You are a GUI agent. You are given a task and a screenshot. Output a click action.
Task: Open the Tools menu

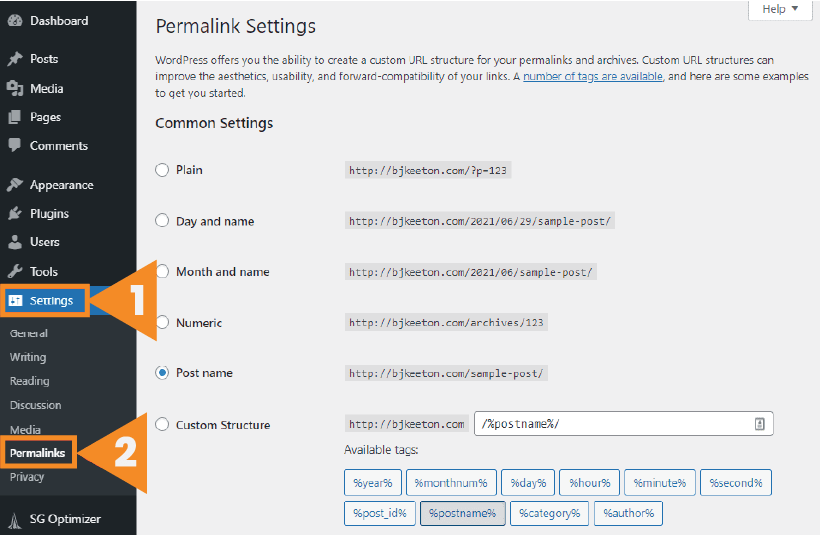click(43, 271)
